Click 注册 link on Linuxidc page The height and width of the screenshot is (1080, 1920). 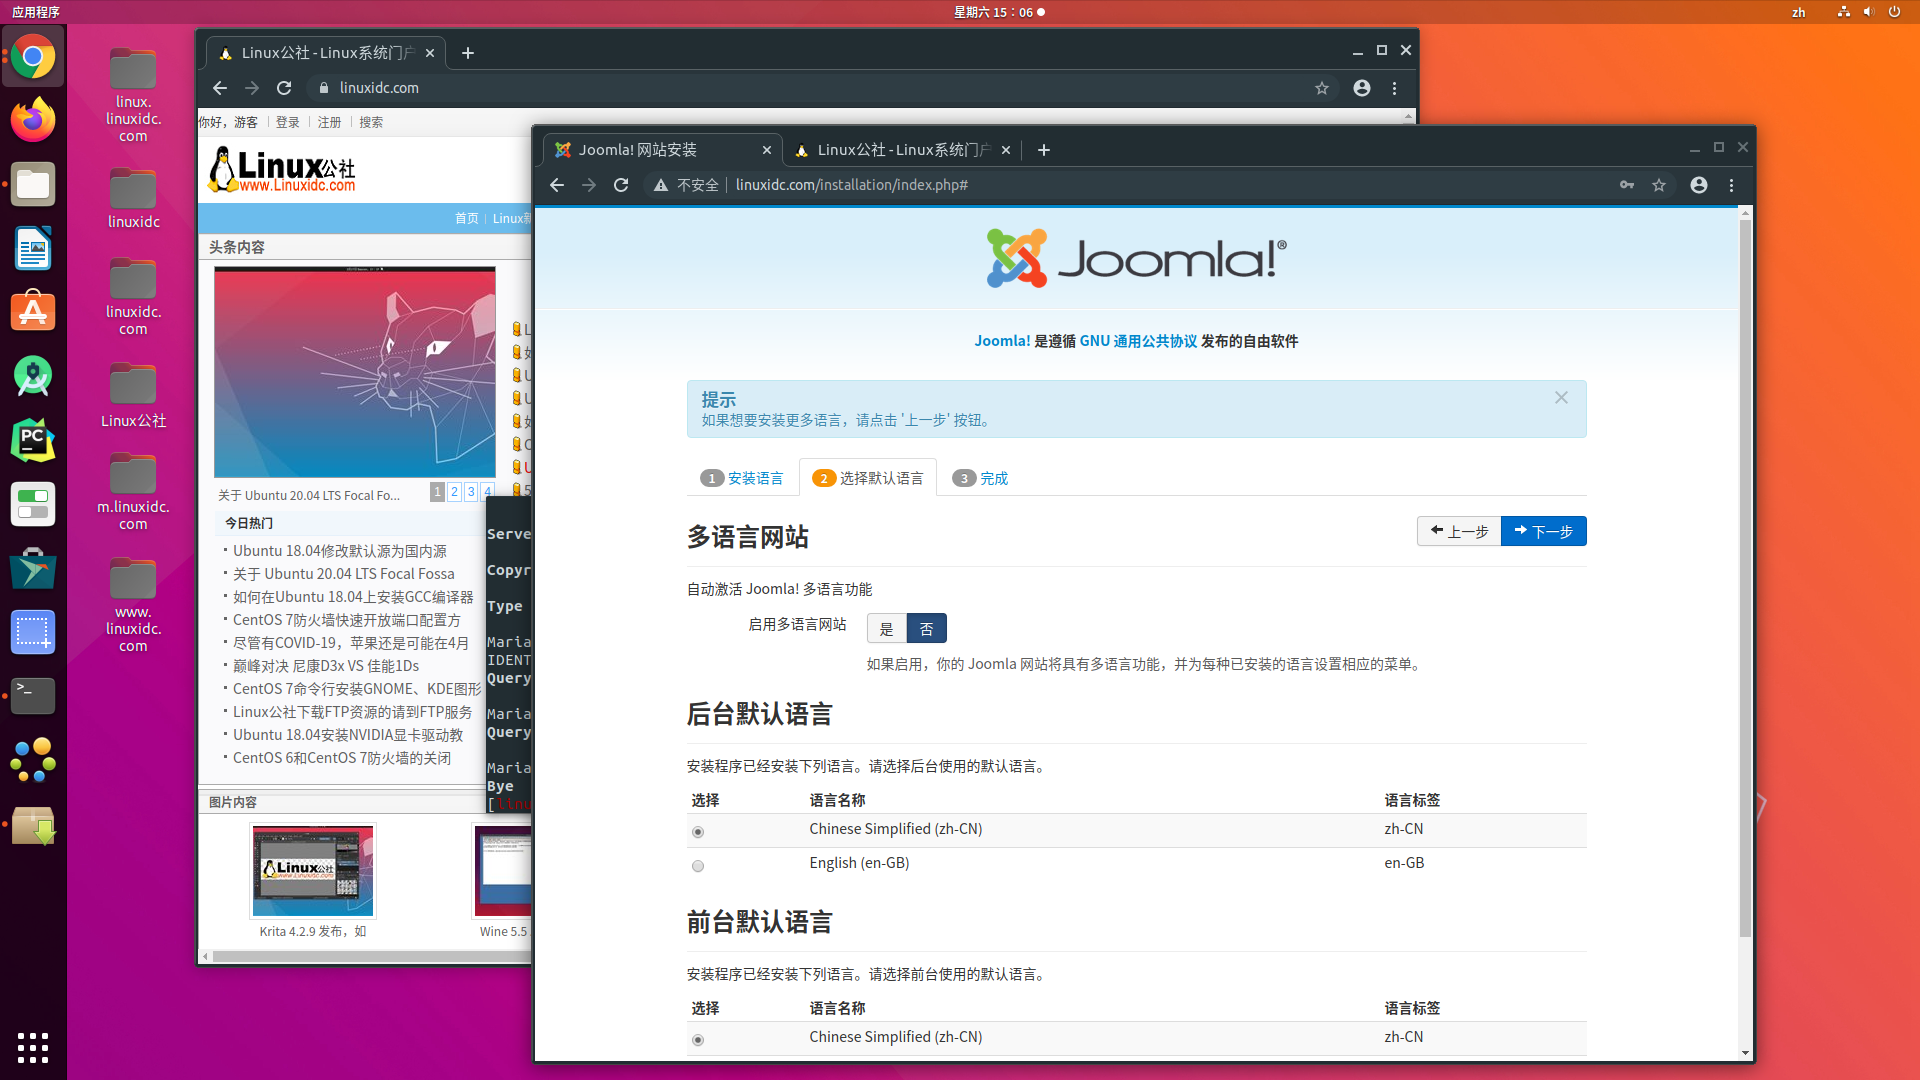click(330, 122)
